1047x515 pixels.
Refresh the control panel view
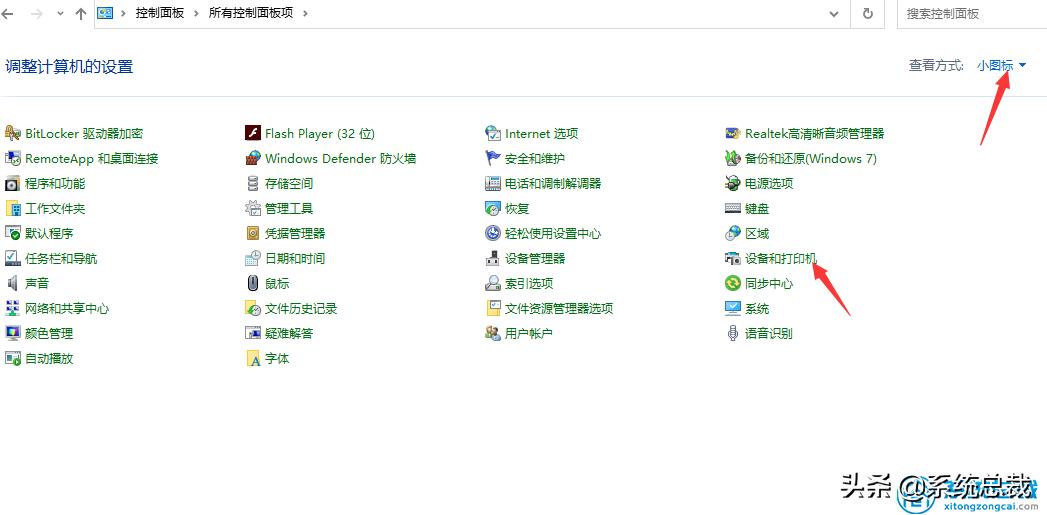[x=868, y=13]
